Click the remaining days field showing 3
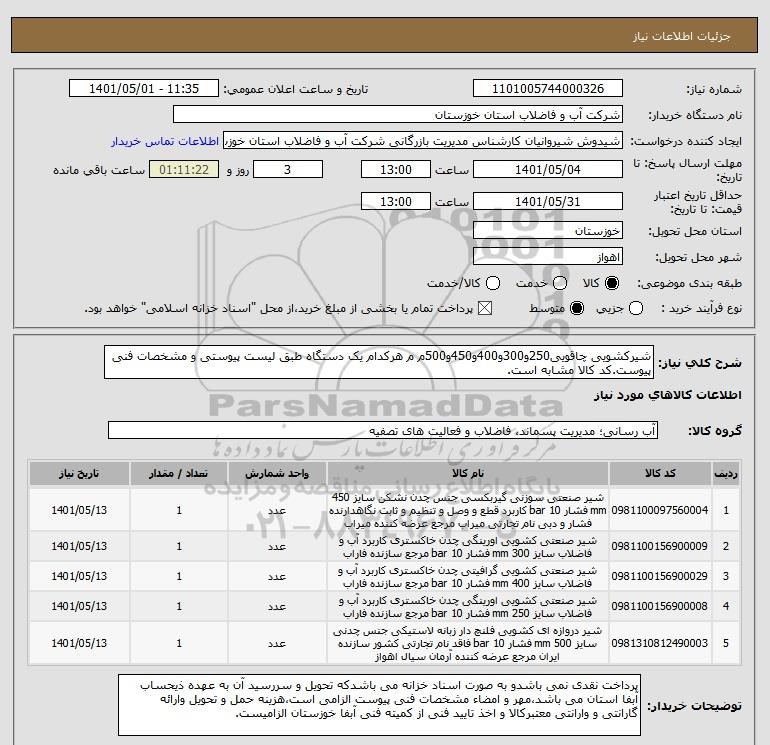 tap(288, 170)
